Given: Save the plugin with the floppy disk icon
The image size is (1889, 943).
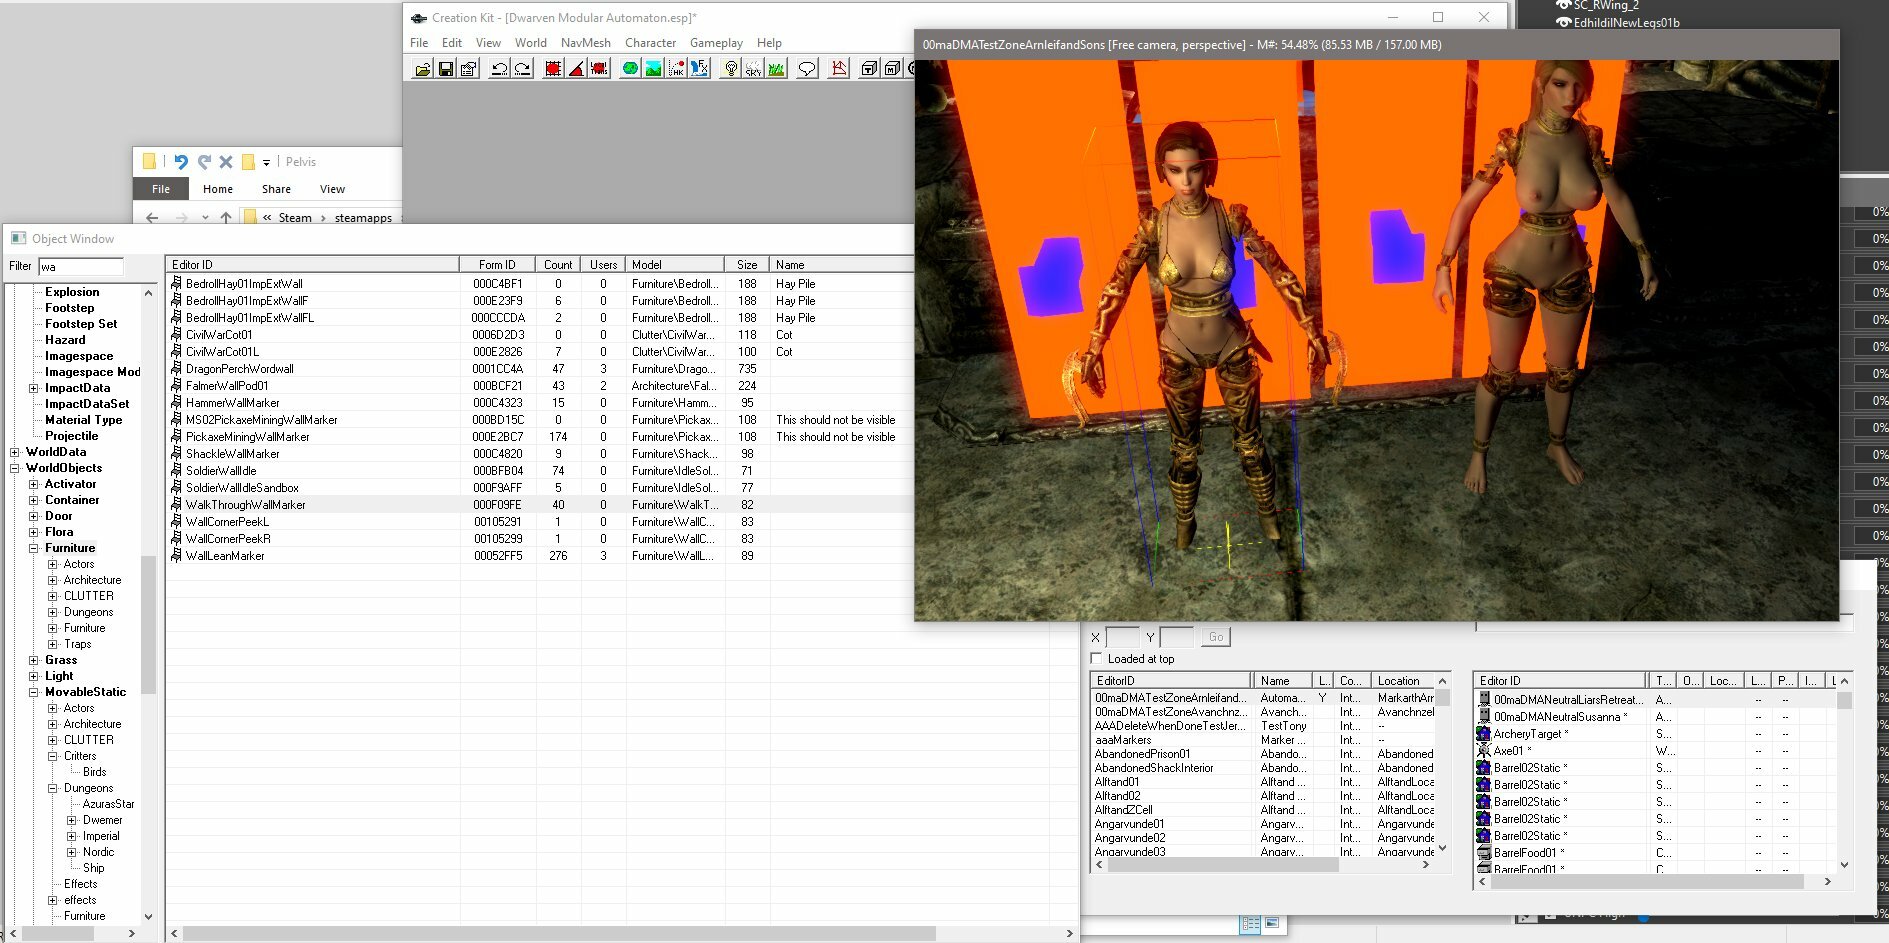Looking at the screenshot, I should 446,68.
